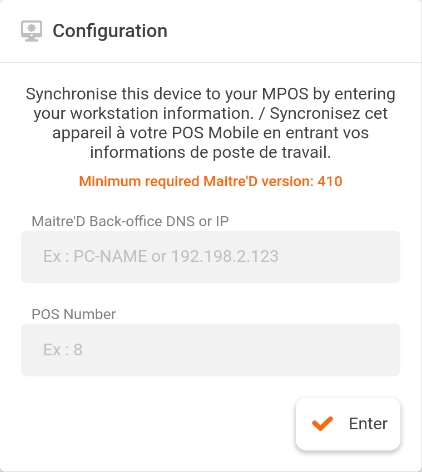Click the 'Ex : PC-NAME or 192.198.2.123' placeholder
Screen dimensions: 422x472
tap(161, 256)
